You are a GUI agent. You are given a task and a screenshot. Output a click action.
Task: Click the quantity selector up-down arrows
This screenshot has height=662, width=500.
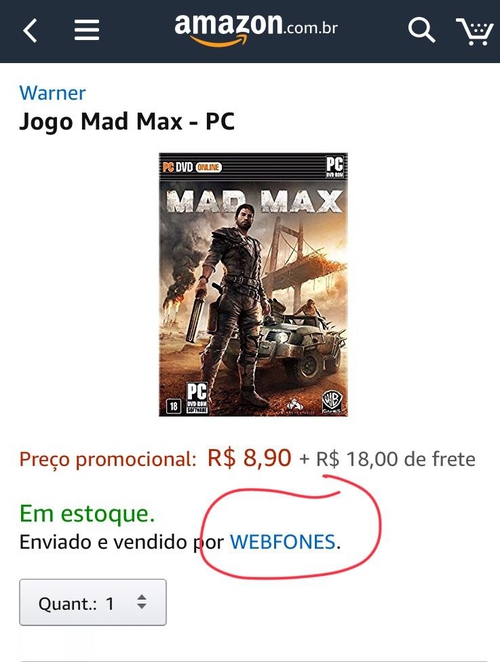141,602
